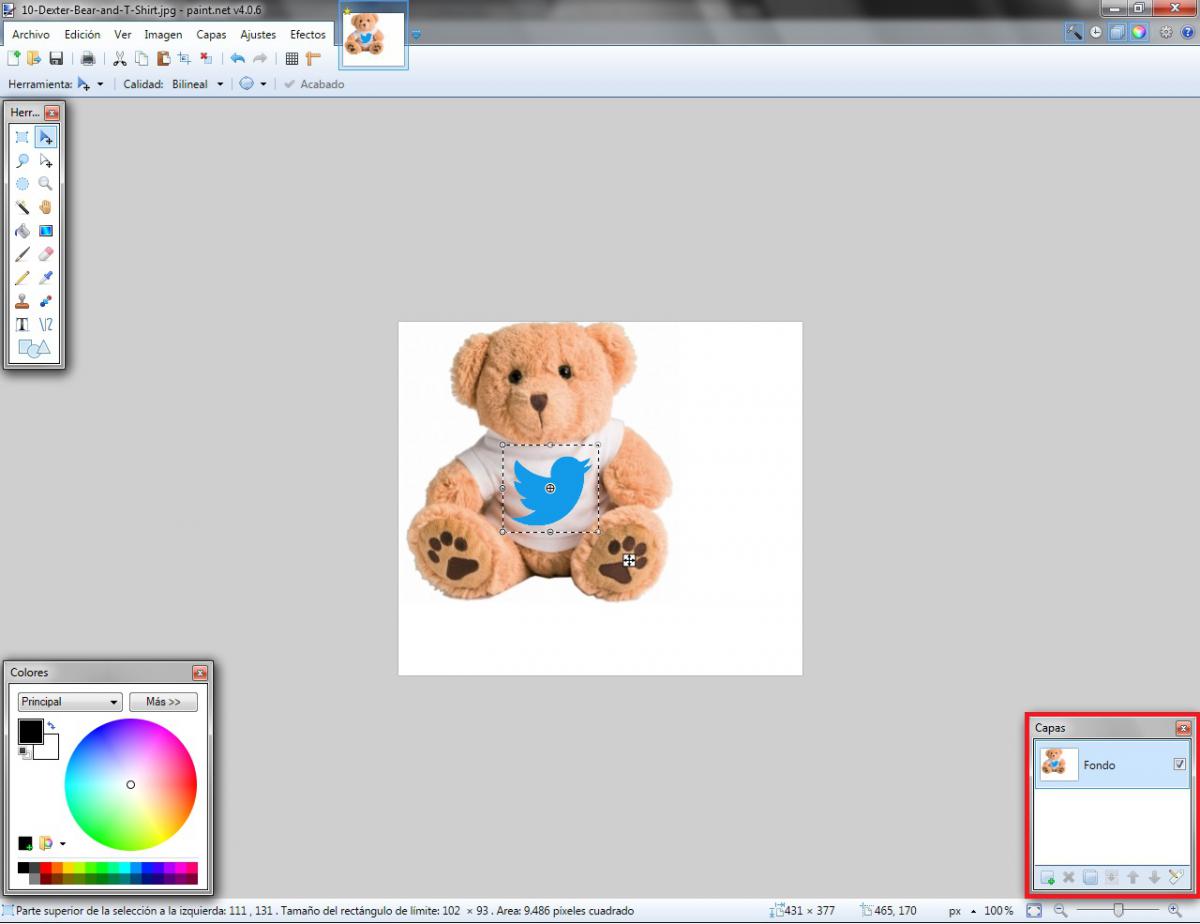Click the Undo arrow icon
The width and height of the screenshot is (1200, 924).
coord(238,59)
